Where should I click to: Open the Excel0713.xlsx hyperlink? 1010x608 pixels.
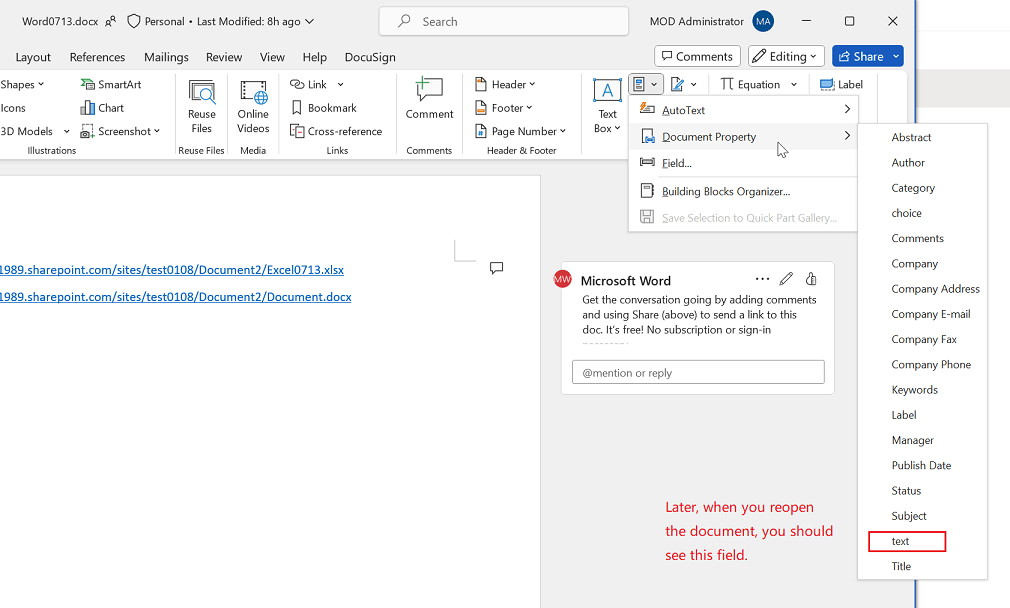point(171,270)
